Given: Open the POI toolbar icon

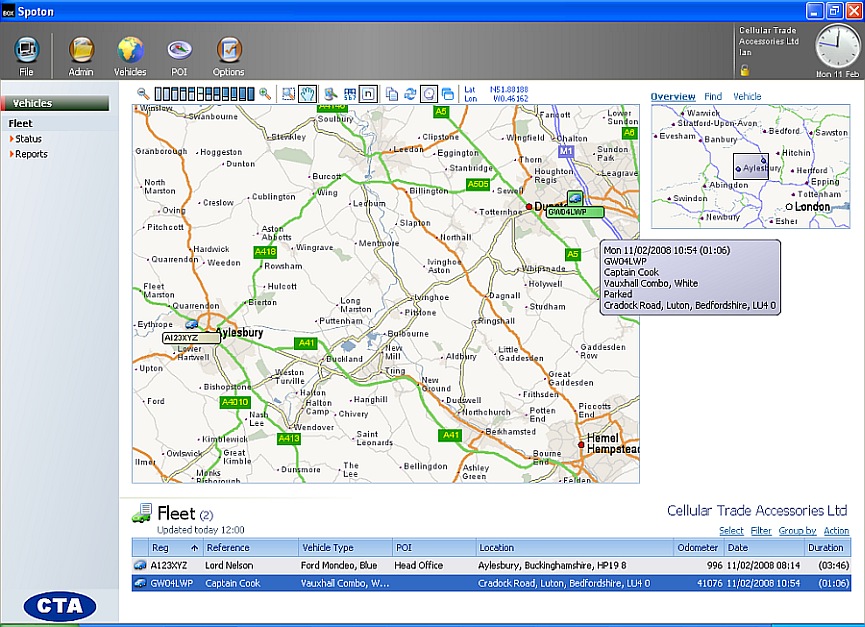Looking at the screenshot, I should 179,56.
